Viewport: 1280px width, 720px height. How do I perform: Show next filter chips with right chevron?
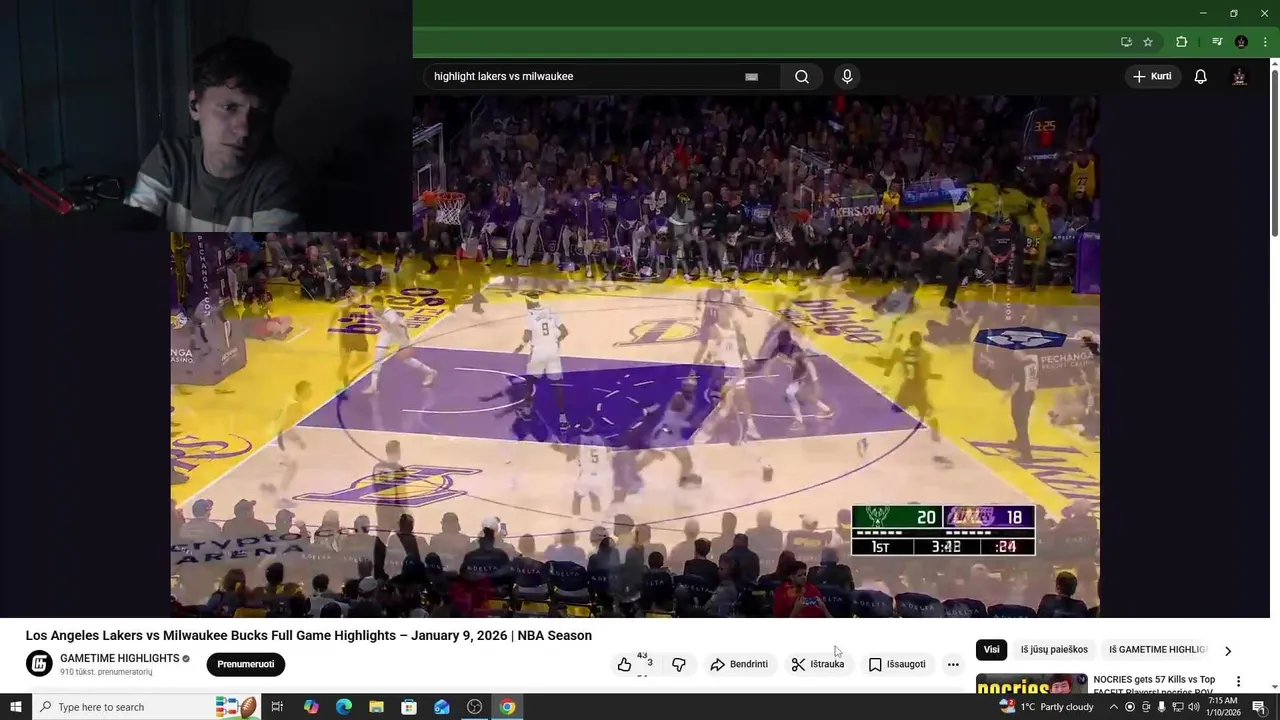click(x=1228, y=651)
